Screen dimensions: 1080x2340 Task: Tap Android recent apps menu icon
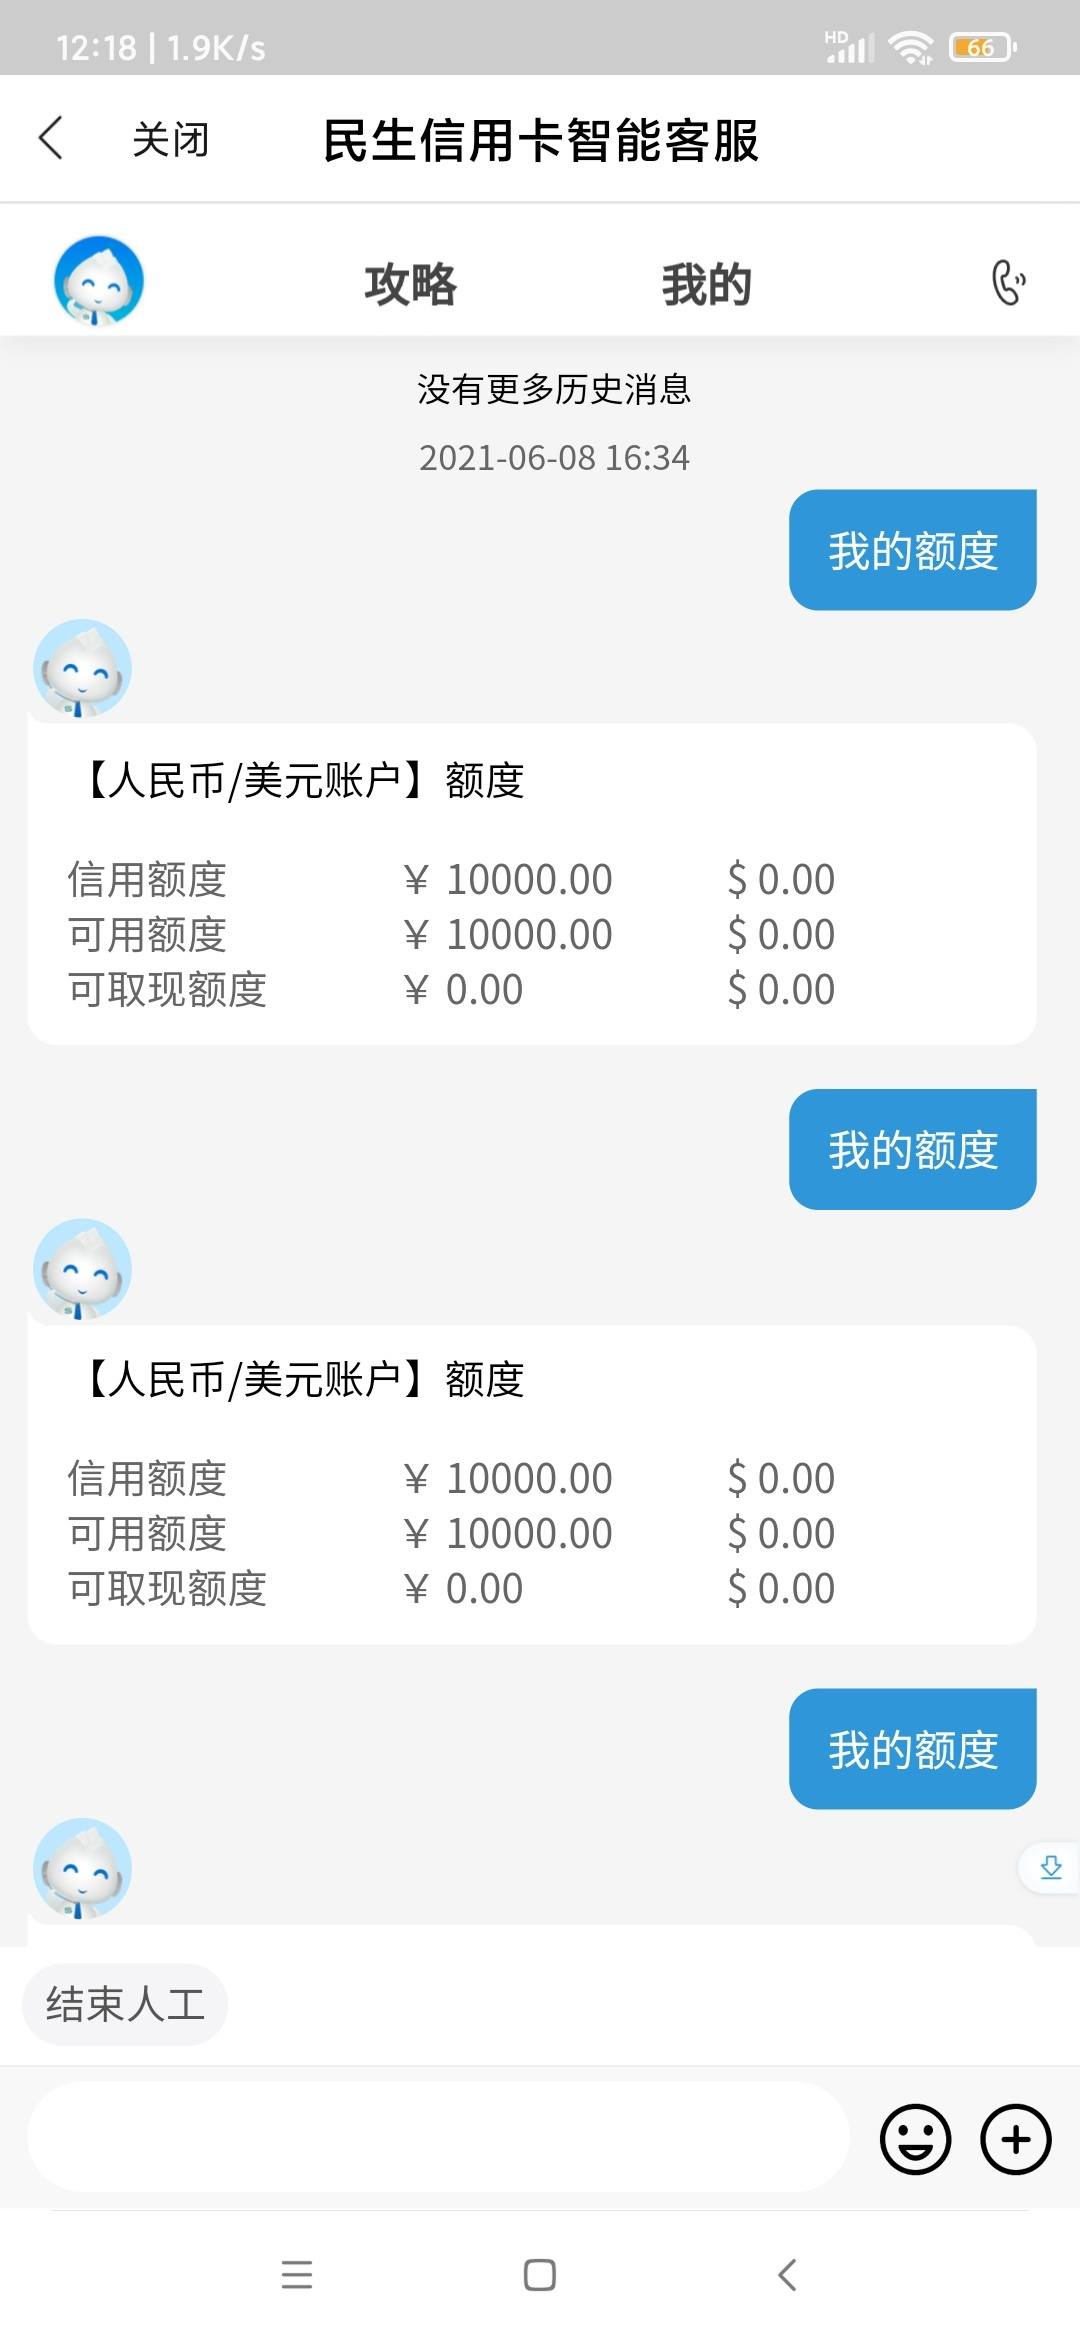[x=297, y=2275]
